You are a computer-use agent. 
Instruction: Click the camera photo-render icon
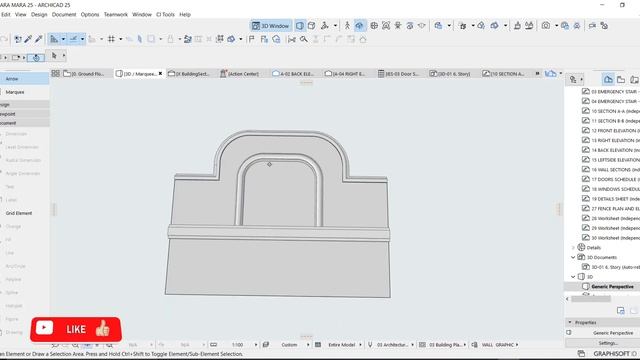pos(546,26)
